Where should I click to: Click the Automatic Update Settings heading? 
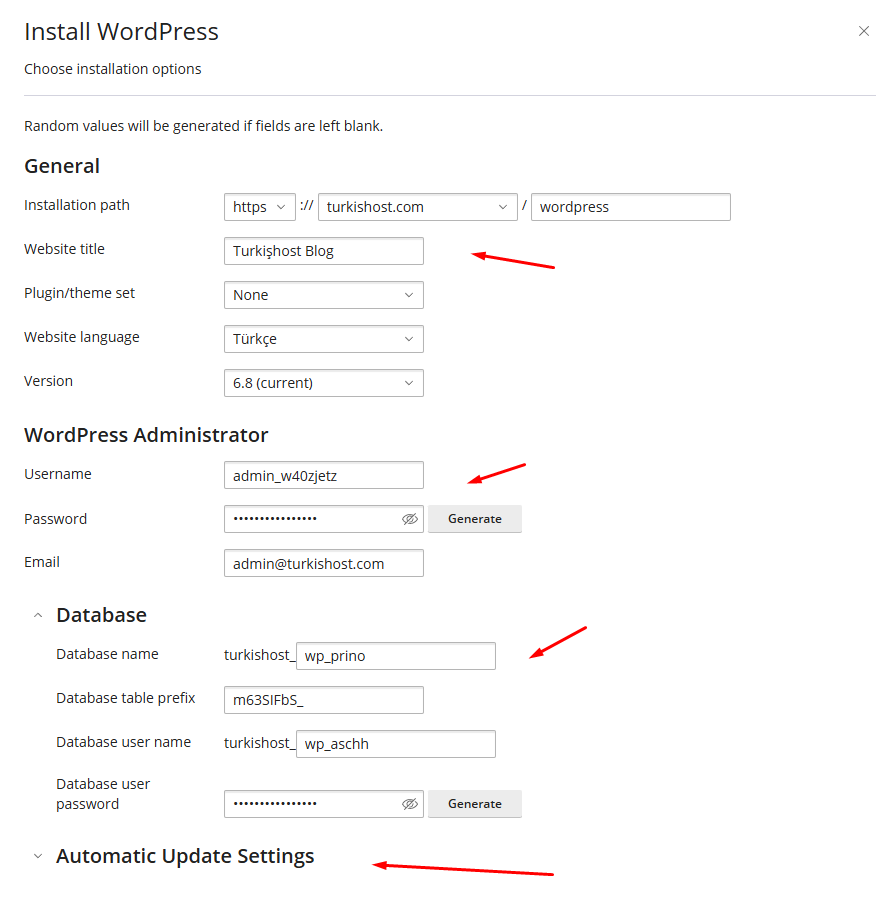[185, 856]
